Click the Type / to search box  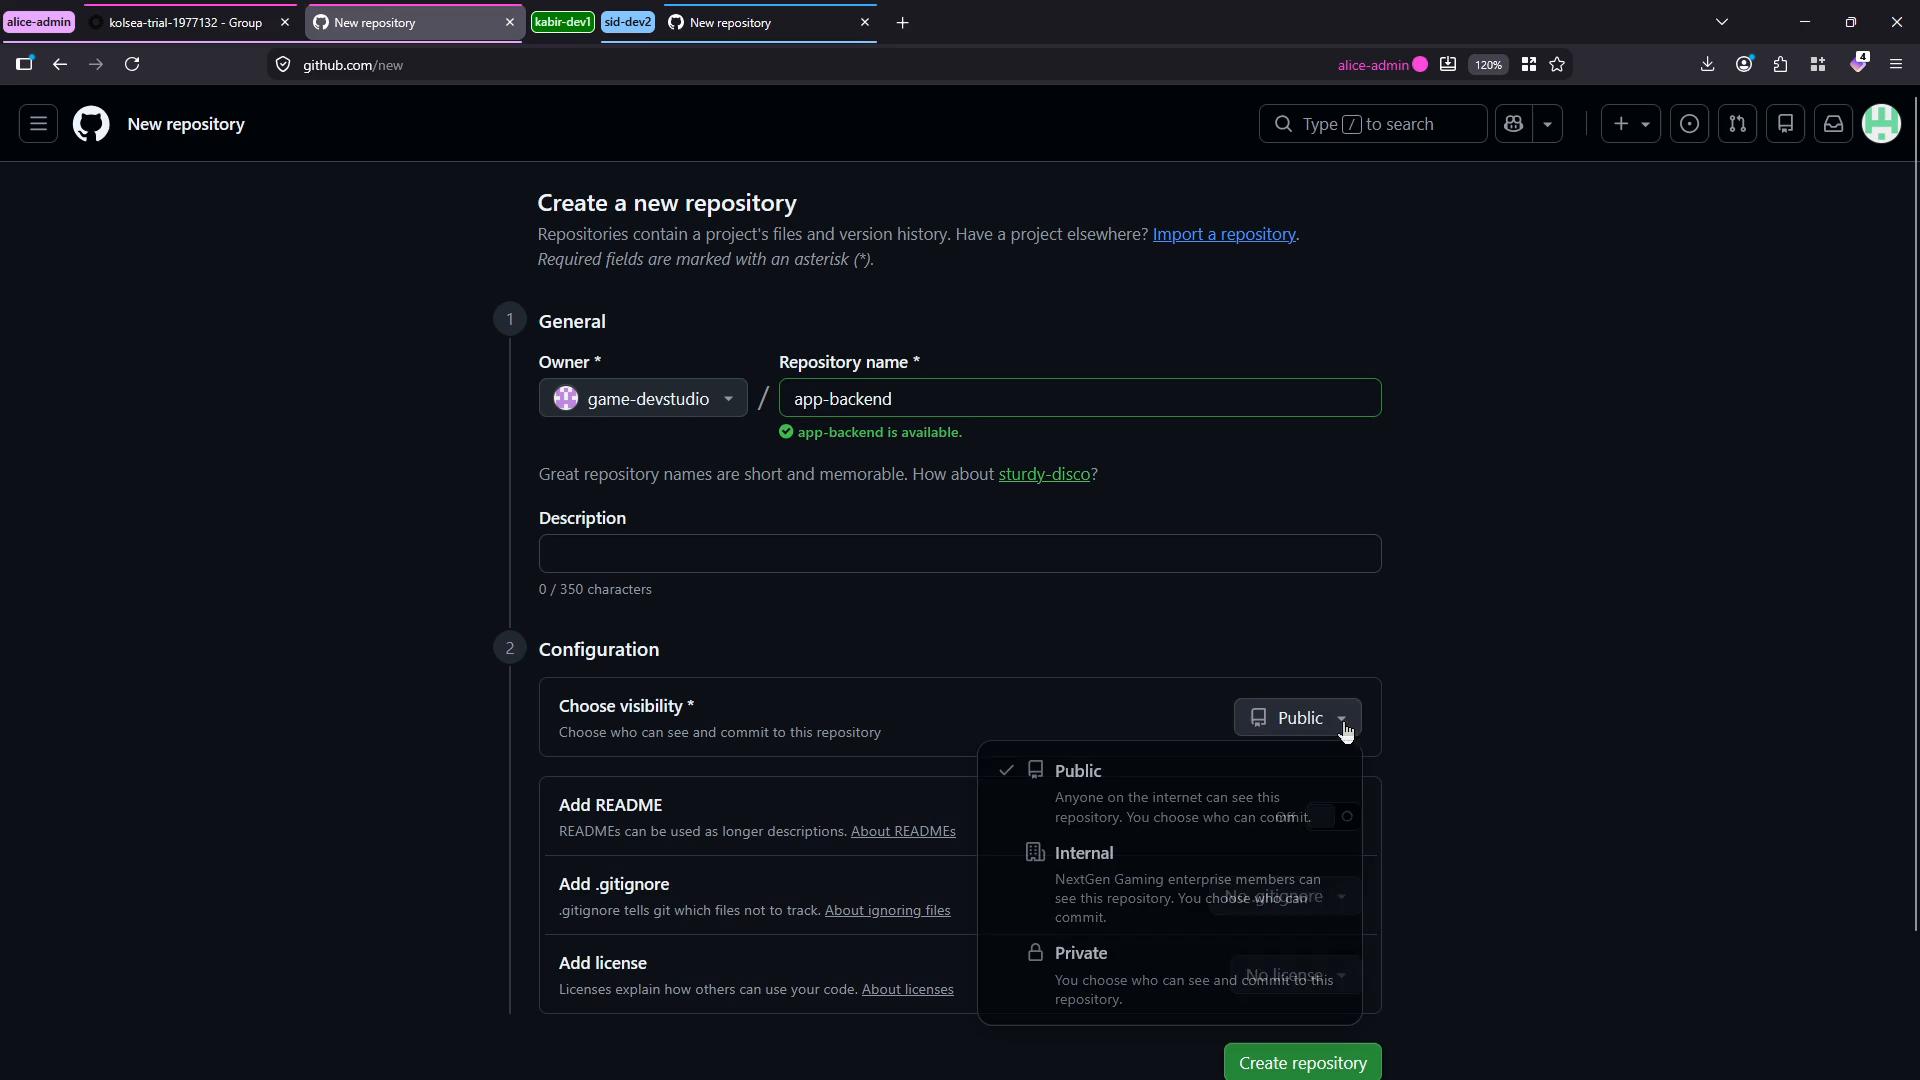tap(1372, 124)
